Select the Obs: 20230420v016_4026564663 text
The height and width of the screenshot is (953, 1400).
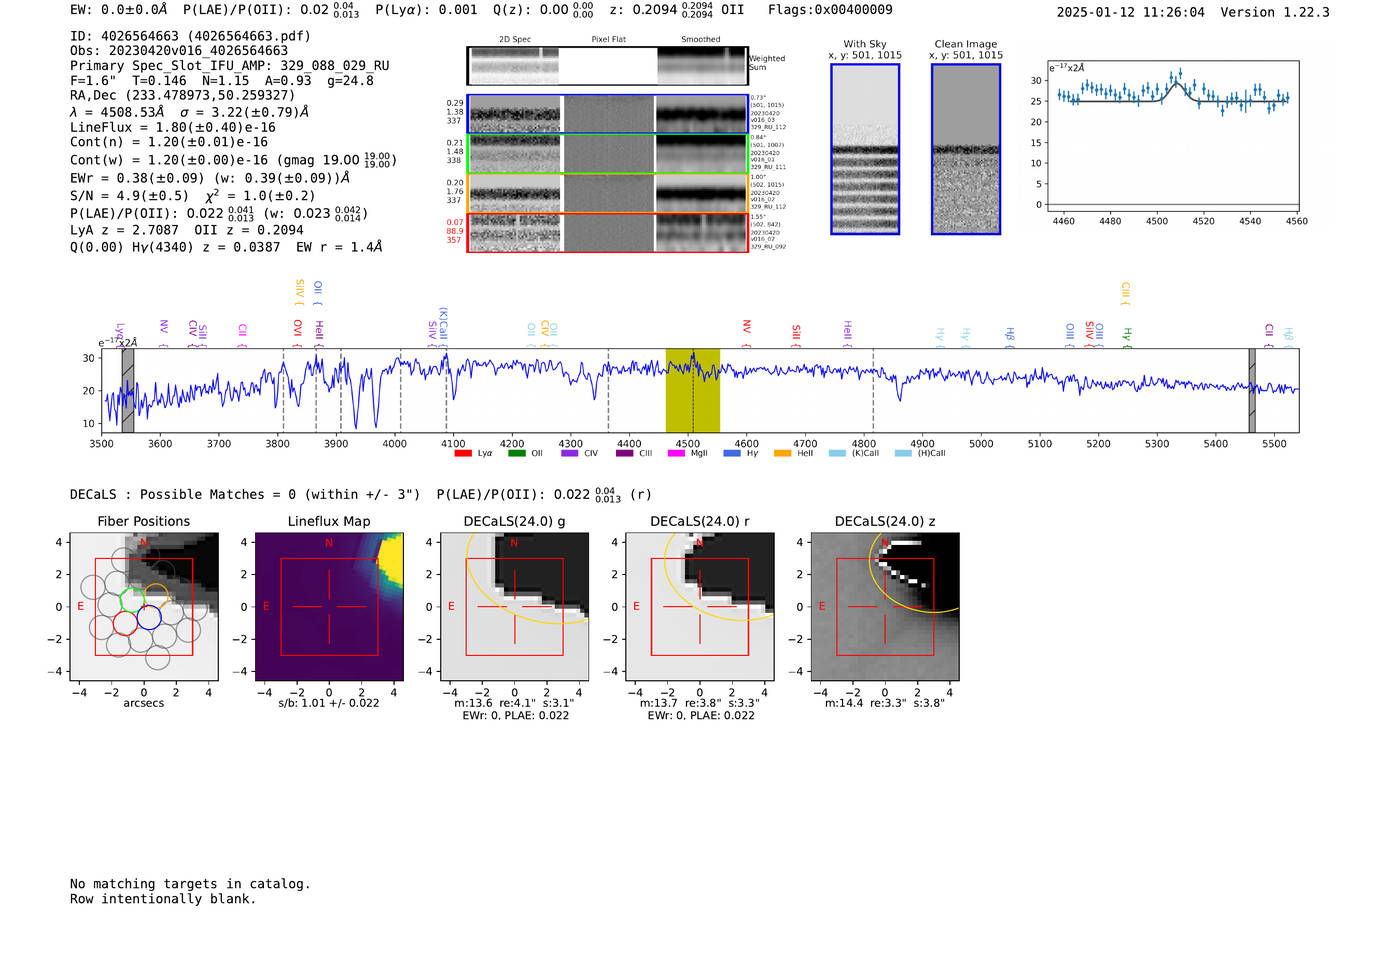pos(179,51)
